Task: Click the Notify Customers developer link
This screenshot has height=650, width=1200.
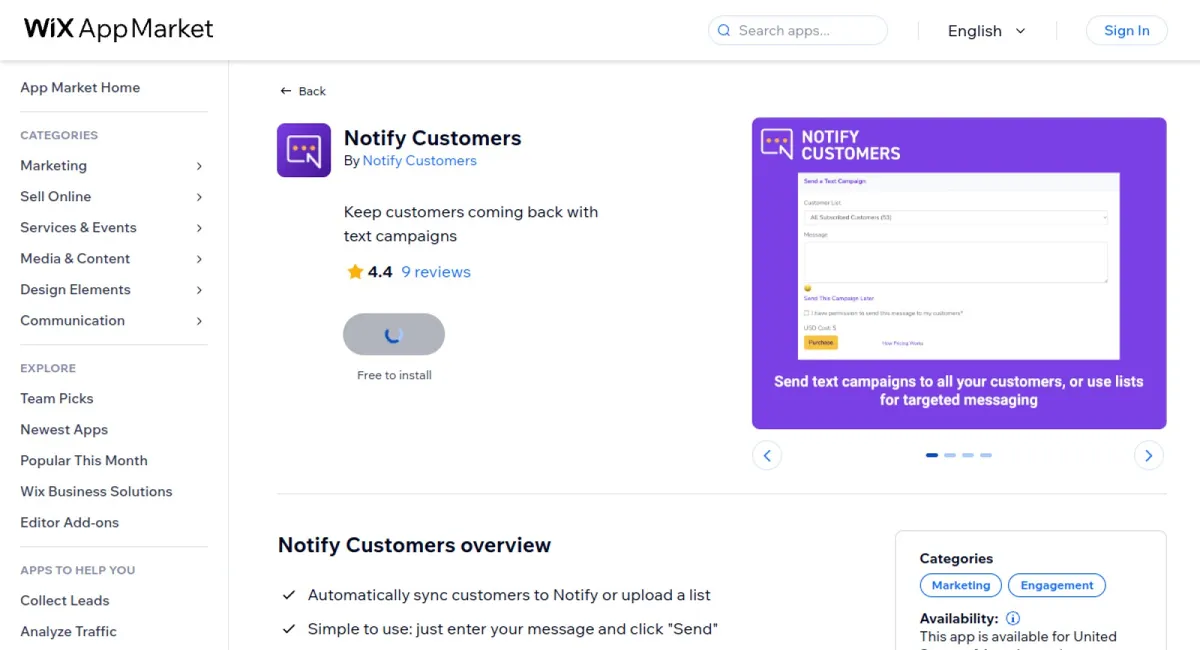Action: coord(420,161)
